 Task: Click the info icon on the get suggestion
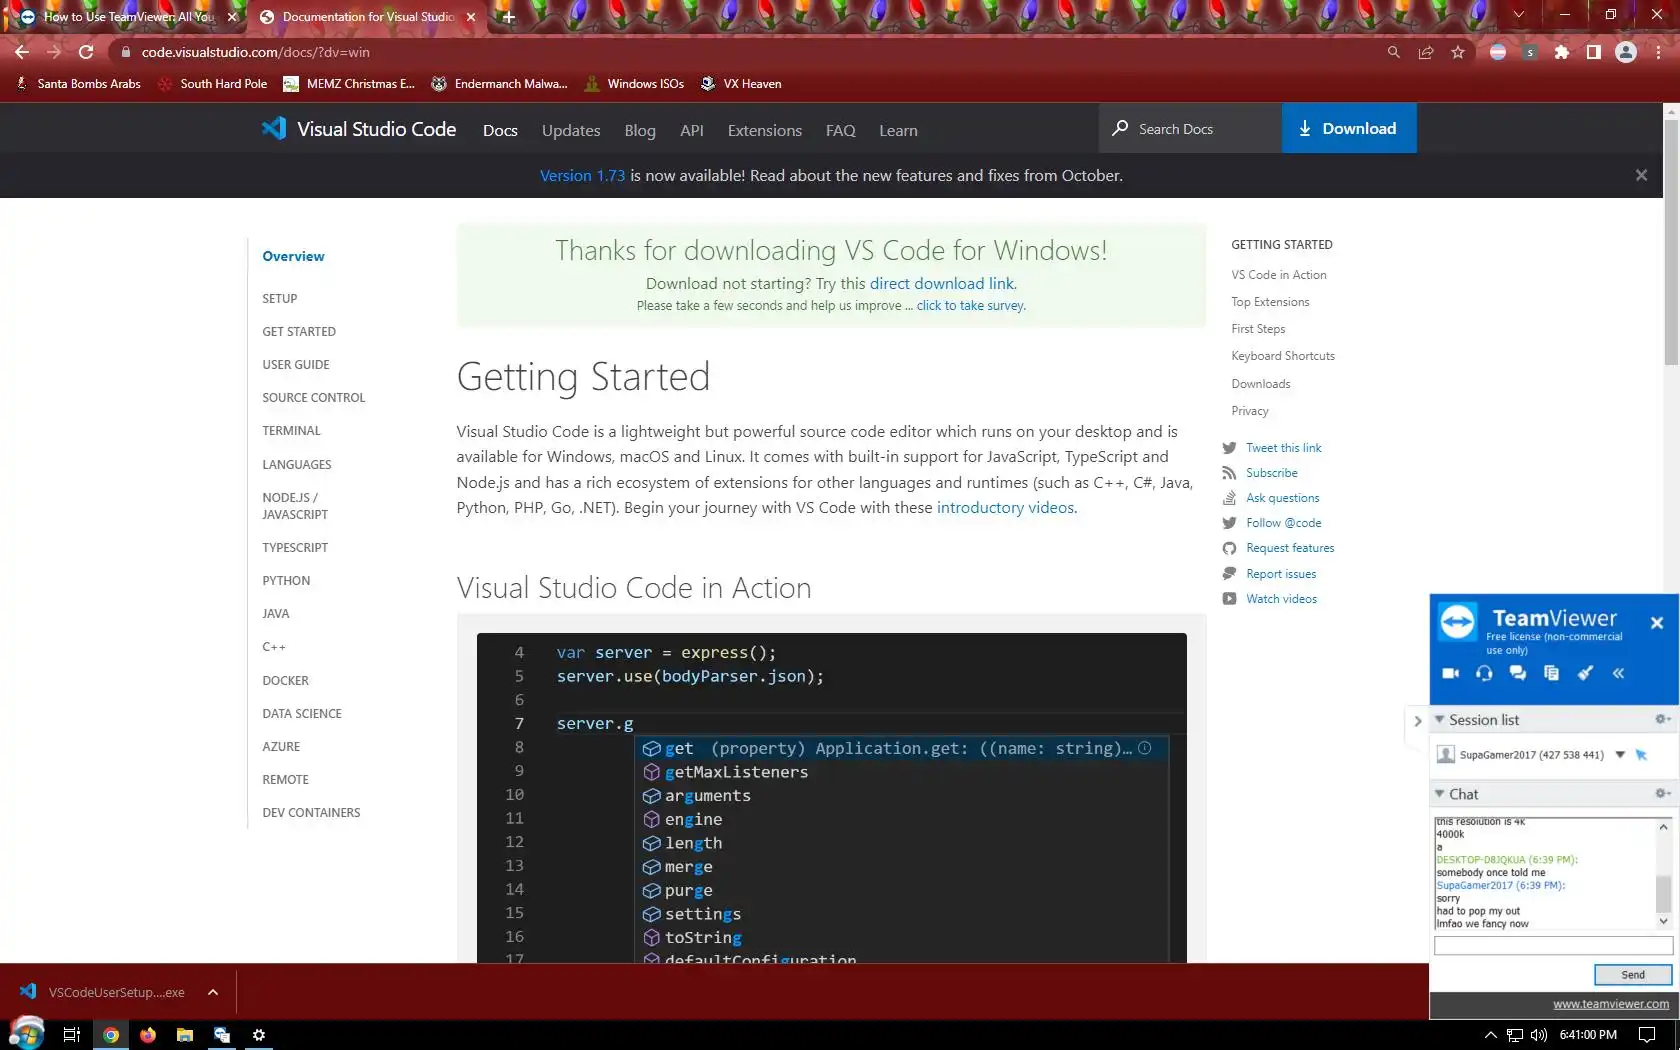point(1145,748)
